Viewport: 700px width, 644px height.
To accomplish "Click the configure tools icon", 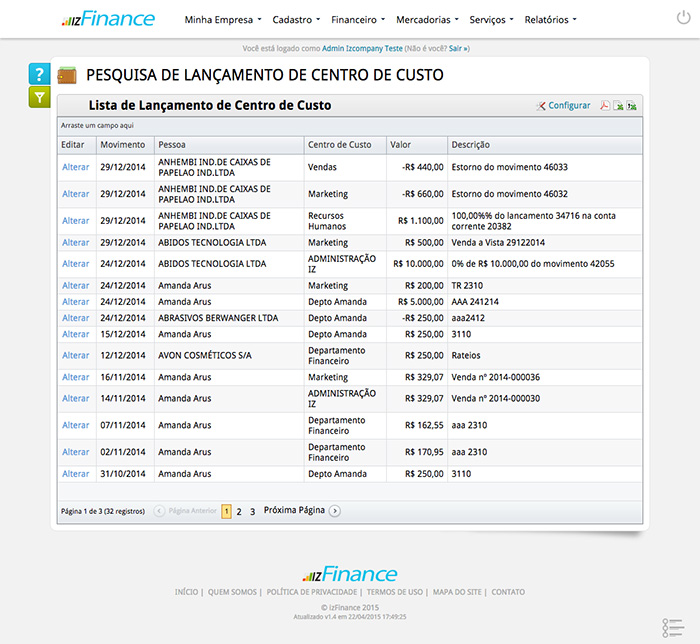I will 541,106.
